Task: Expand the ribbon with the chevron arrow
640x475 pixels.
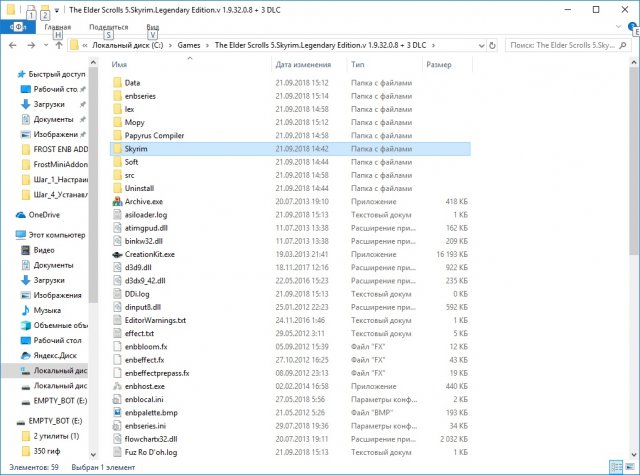Action: click(617, 27)
